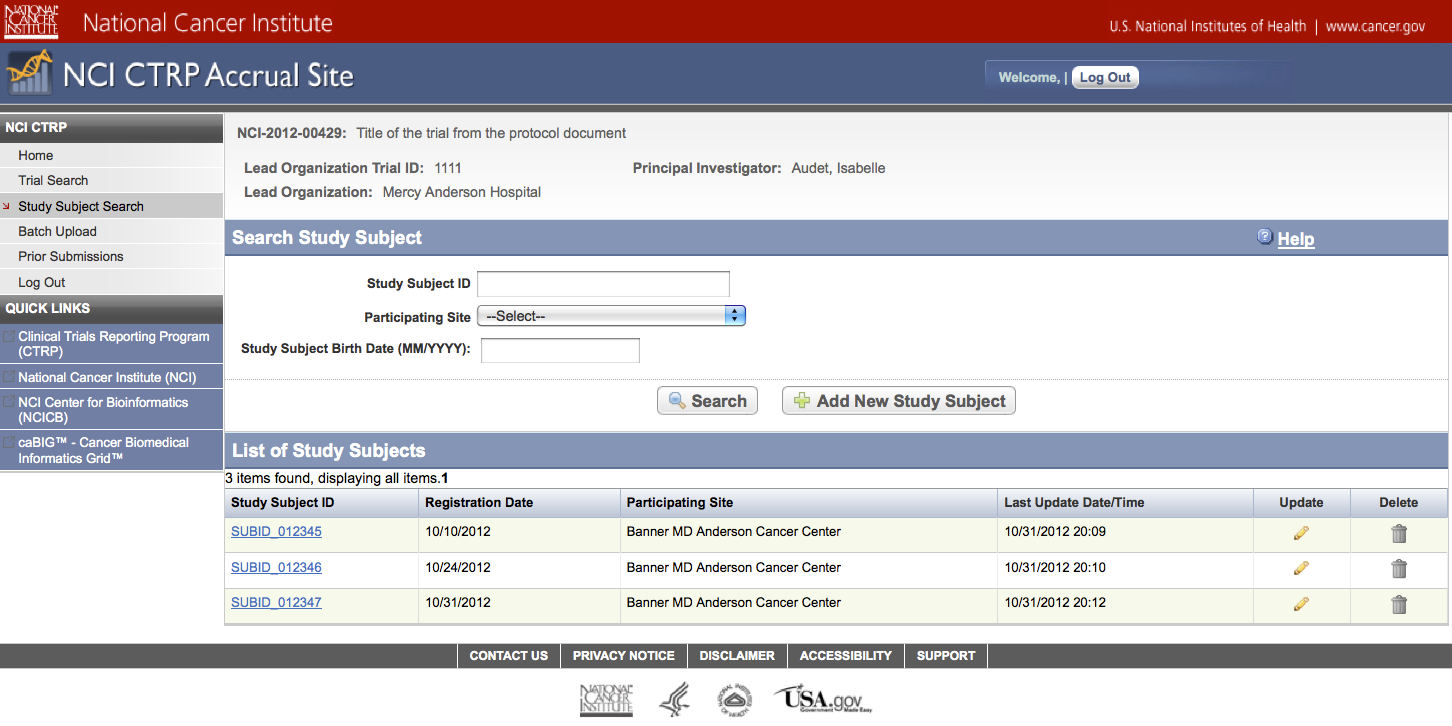Open subject link SUBID_012345

pos(276,532)
